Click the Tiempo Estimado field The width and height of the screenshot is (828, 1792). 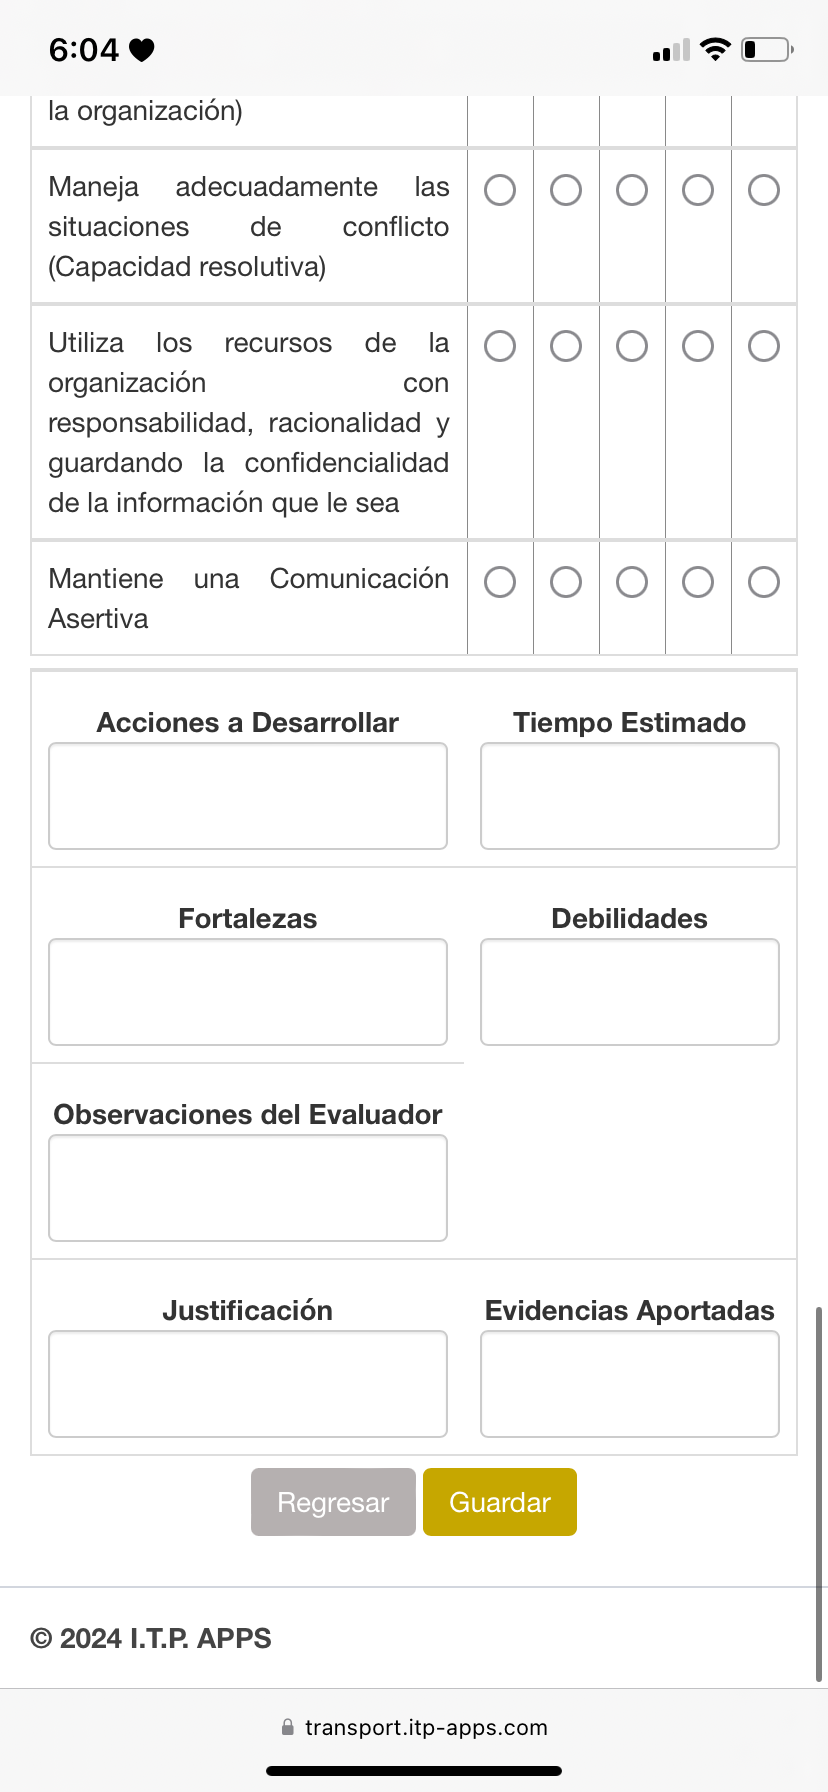(630, 796)
